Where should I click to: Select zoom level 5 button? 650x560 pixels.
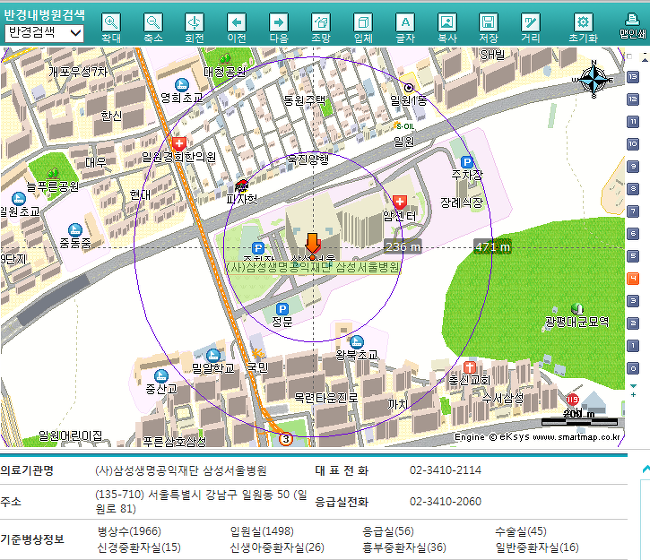tap(633, 256)
